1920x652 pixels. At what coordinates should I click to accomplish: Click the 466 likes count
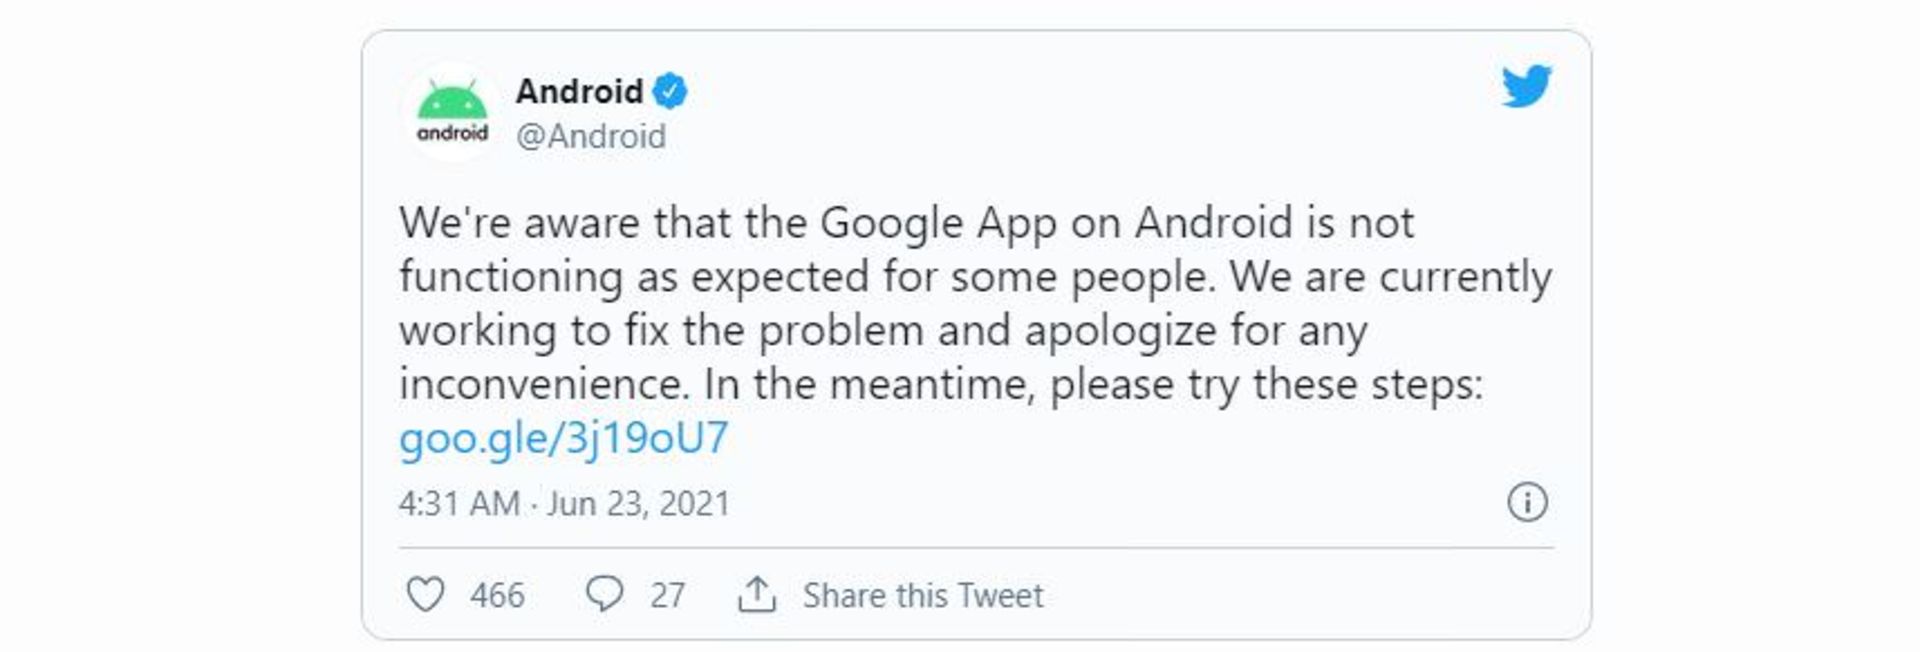[497, 596]
